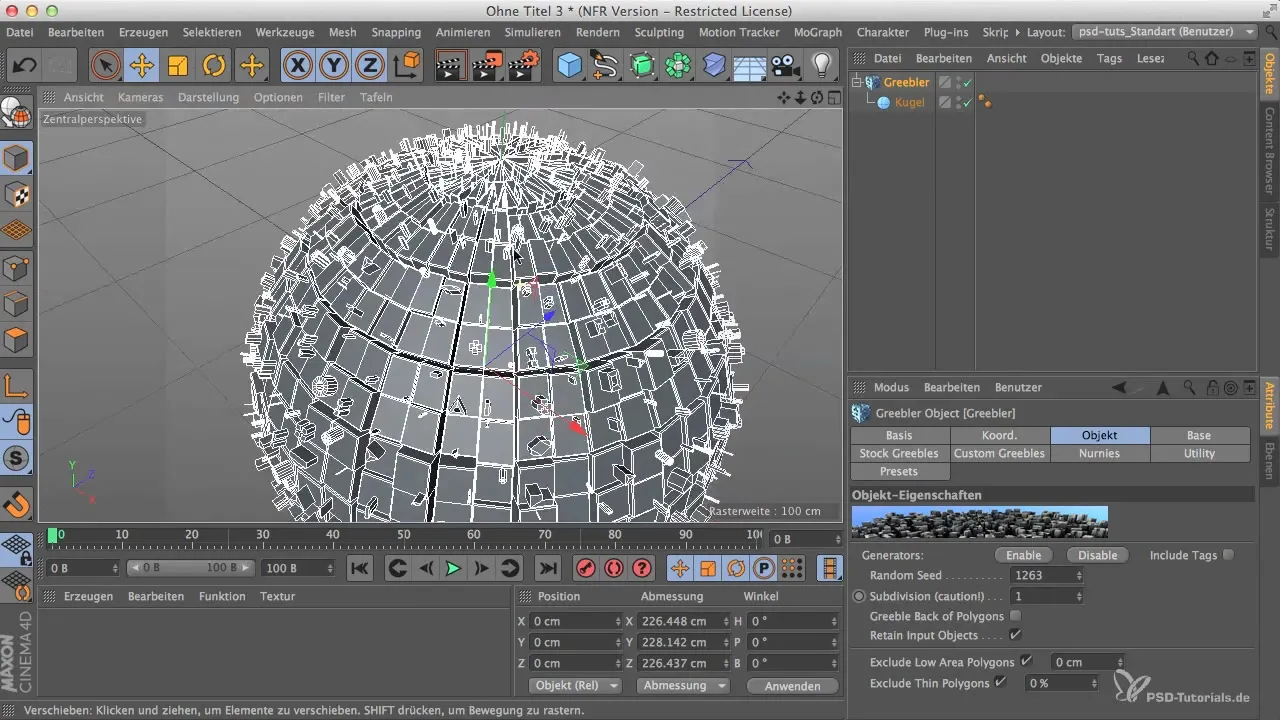Switch to the Stock Greebles tab

pos(900,453)
